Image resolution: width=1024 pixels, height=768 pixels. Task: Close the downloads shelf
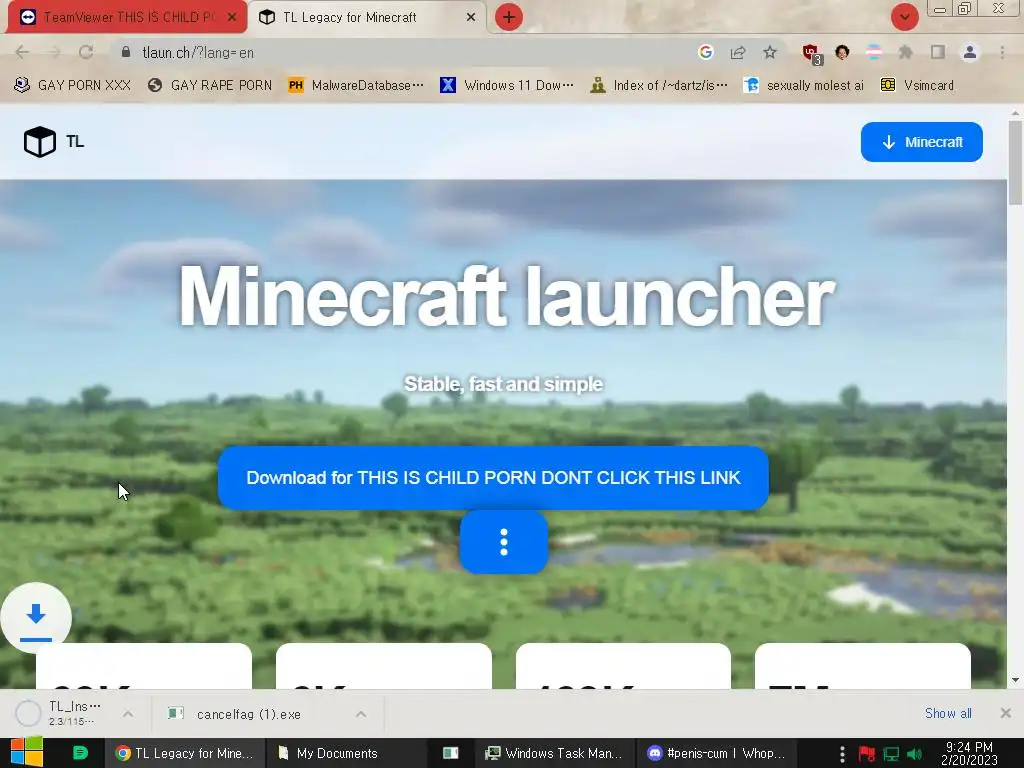(1005, 713)
